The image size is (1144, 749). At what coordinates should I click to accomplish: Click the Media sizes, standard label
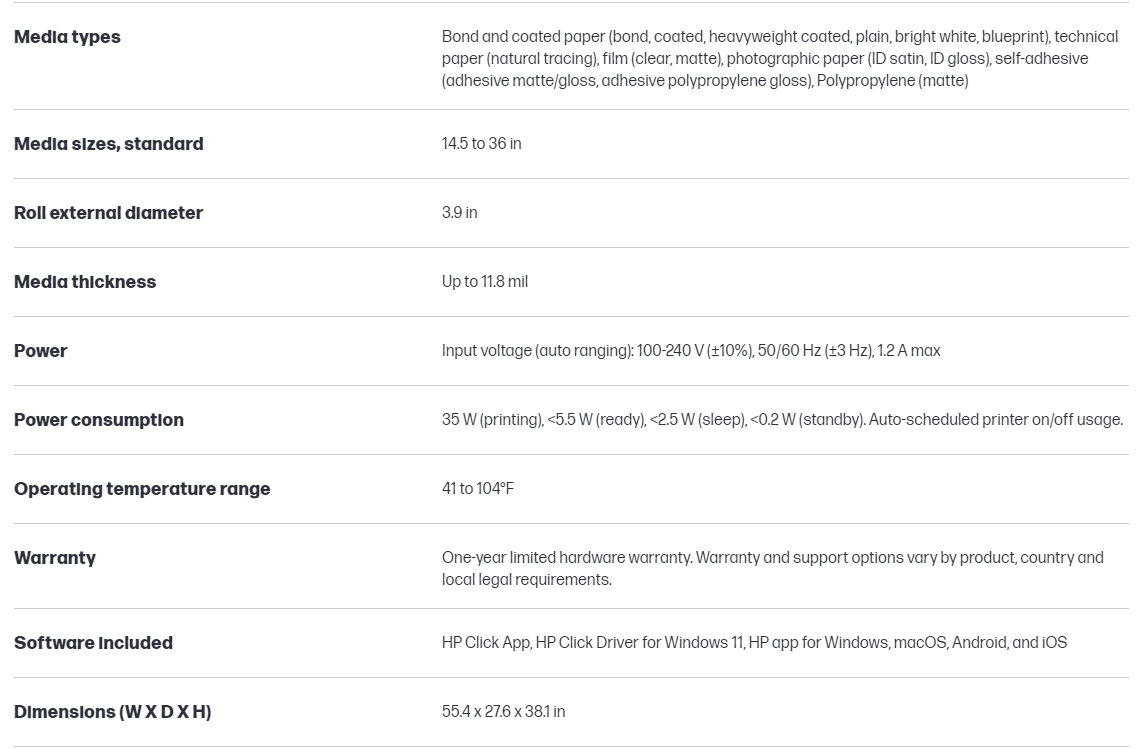point(108,144)
